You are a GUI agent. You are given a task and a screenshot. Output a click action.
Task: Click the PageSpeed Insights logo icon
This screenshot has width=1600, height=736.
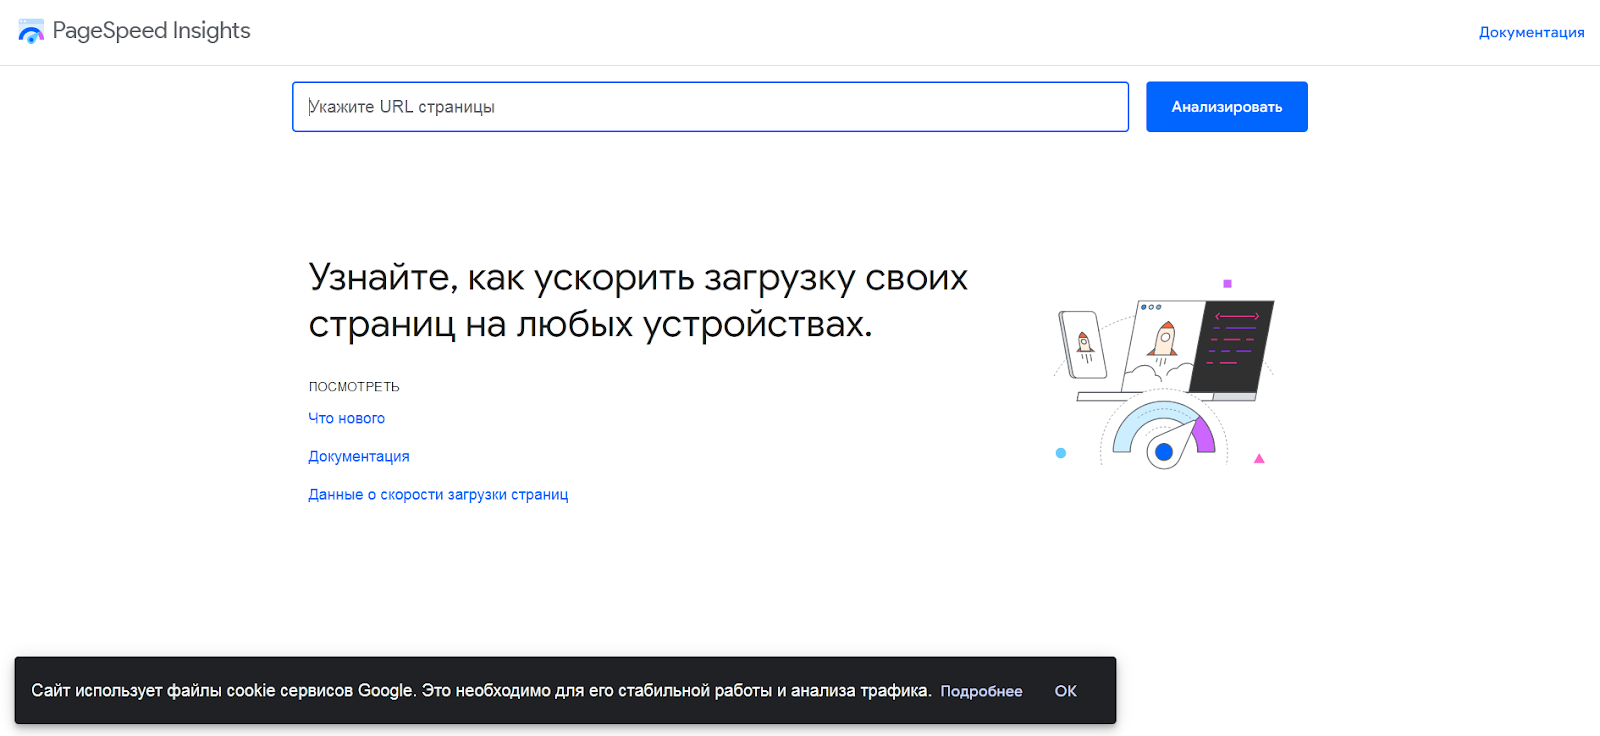click(x=31, y=32)
